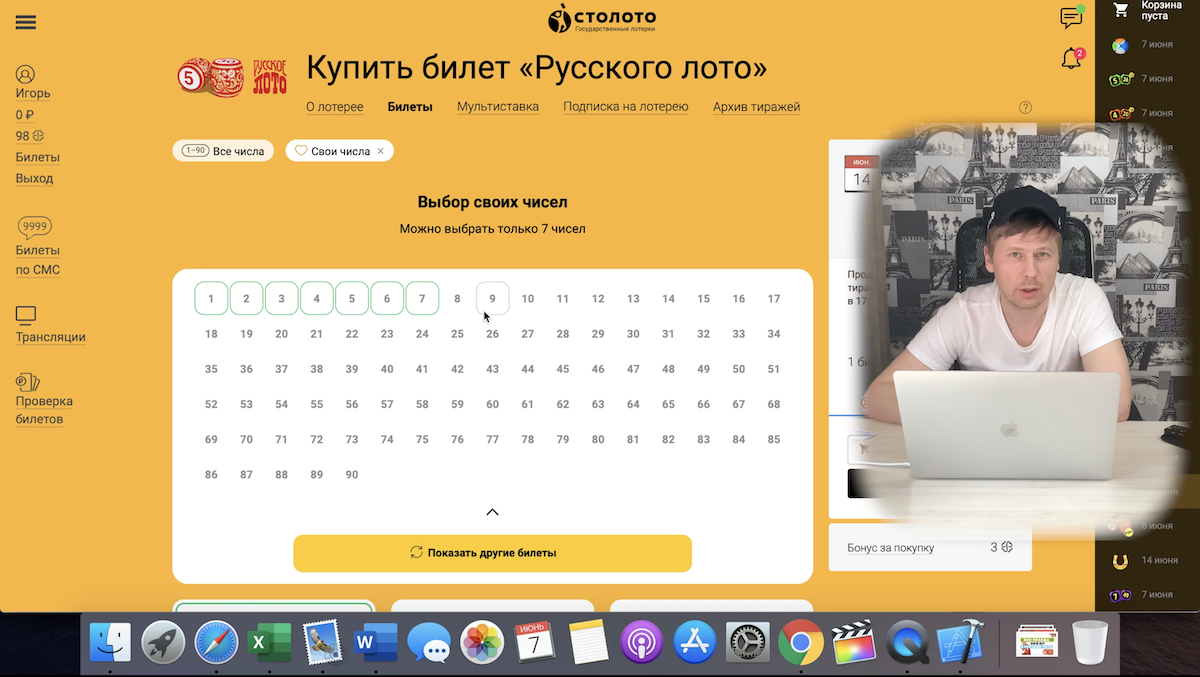Open the ticket check icon
1200x677 pixels.
[27, 381]
